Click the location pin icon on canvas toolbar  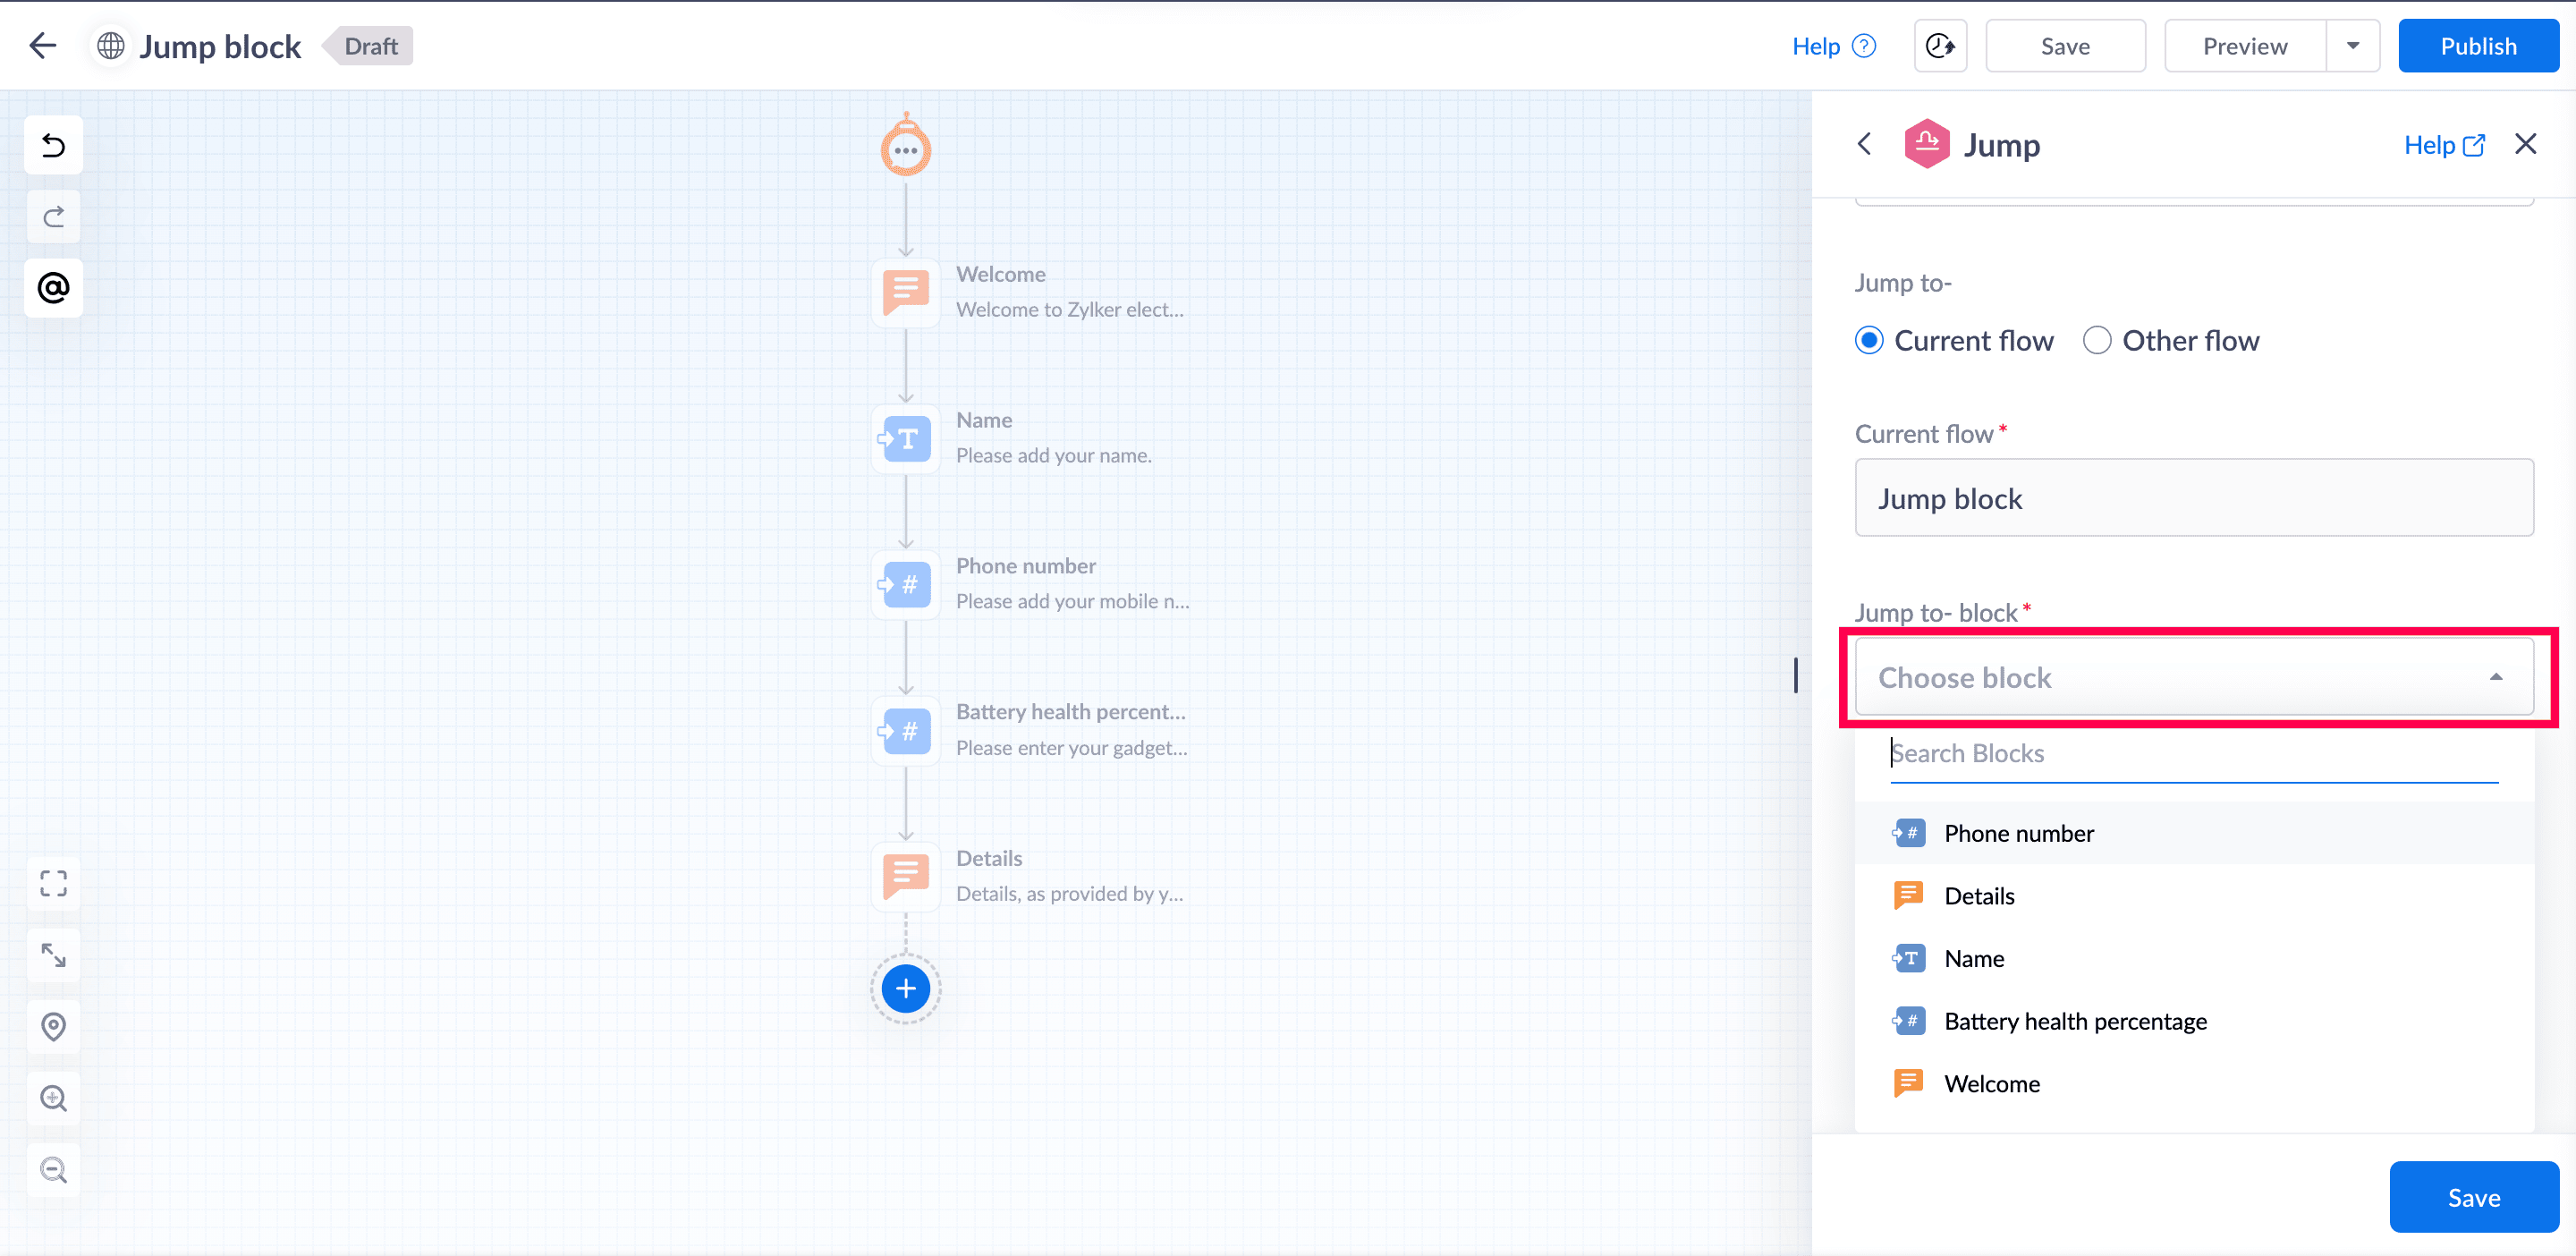click(x=53, y=1027)
